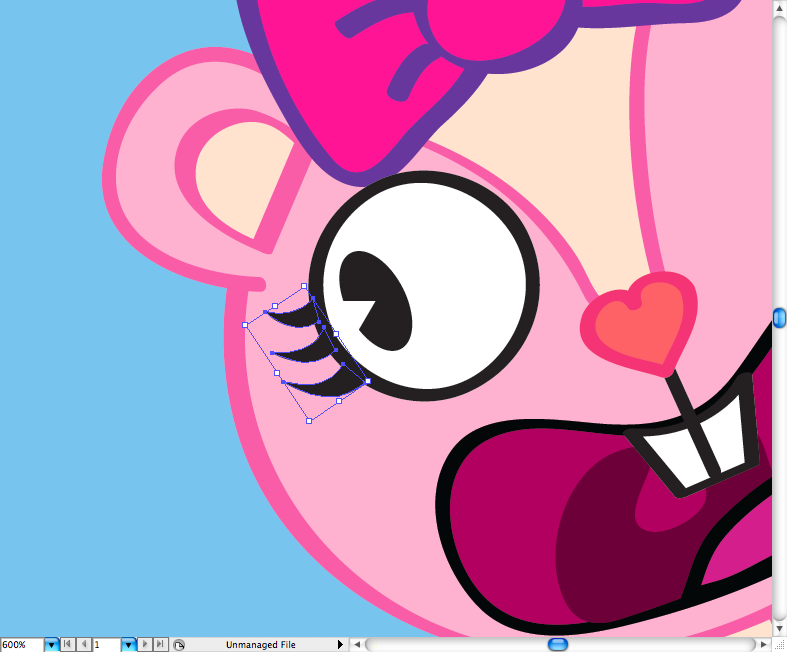Click the rightmost eyelash bounding box handle
The height and width of the screenshot is (652, 787).
click(x=369, y=381)
